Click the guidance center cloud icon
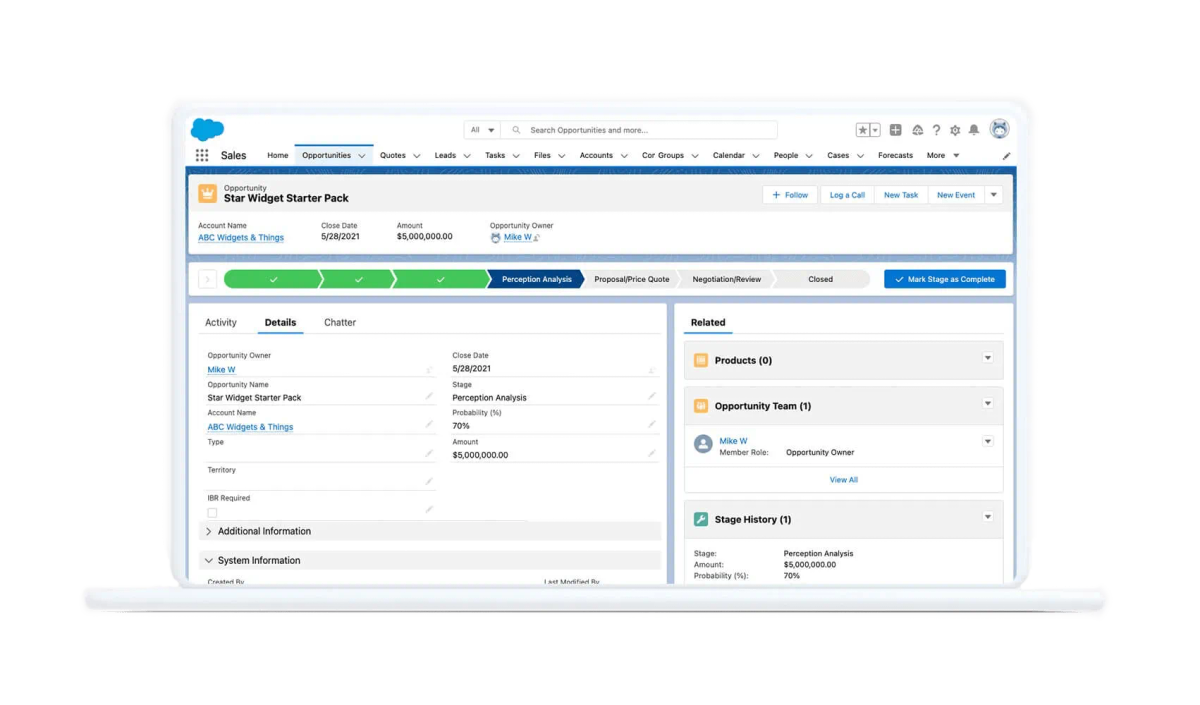The height and width of the screenshot is (705, 1200). pyautogui.click(x=917, y=130)
